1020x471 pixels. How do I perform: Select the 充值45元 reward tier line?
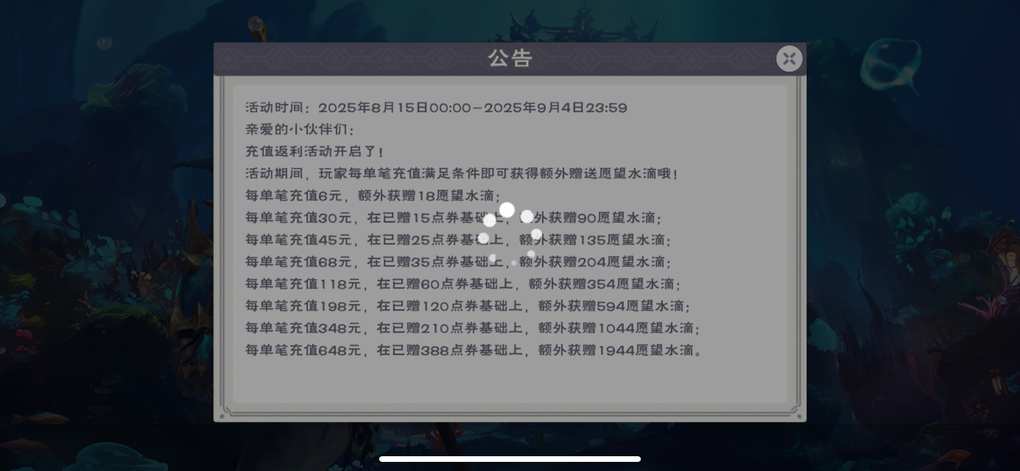click(x=459, y=240)
